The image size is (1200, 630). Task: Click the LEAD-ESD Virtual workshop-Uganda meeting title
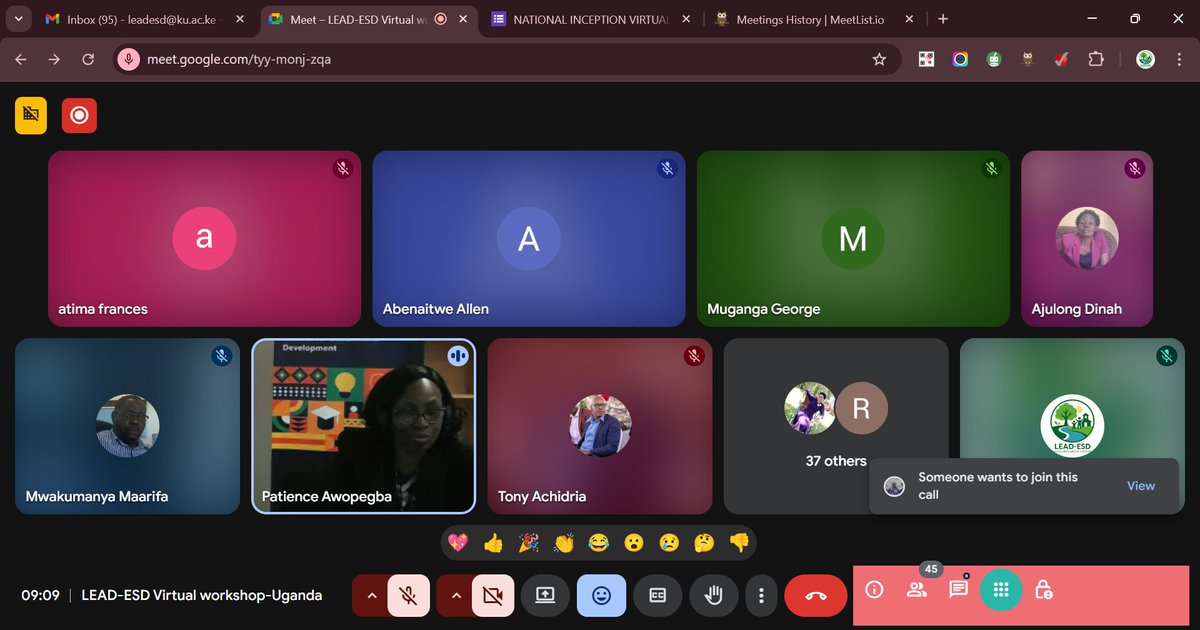click(x=202, y=595)
